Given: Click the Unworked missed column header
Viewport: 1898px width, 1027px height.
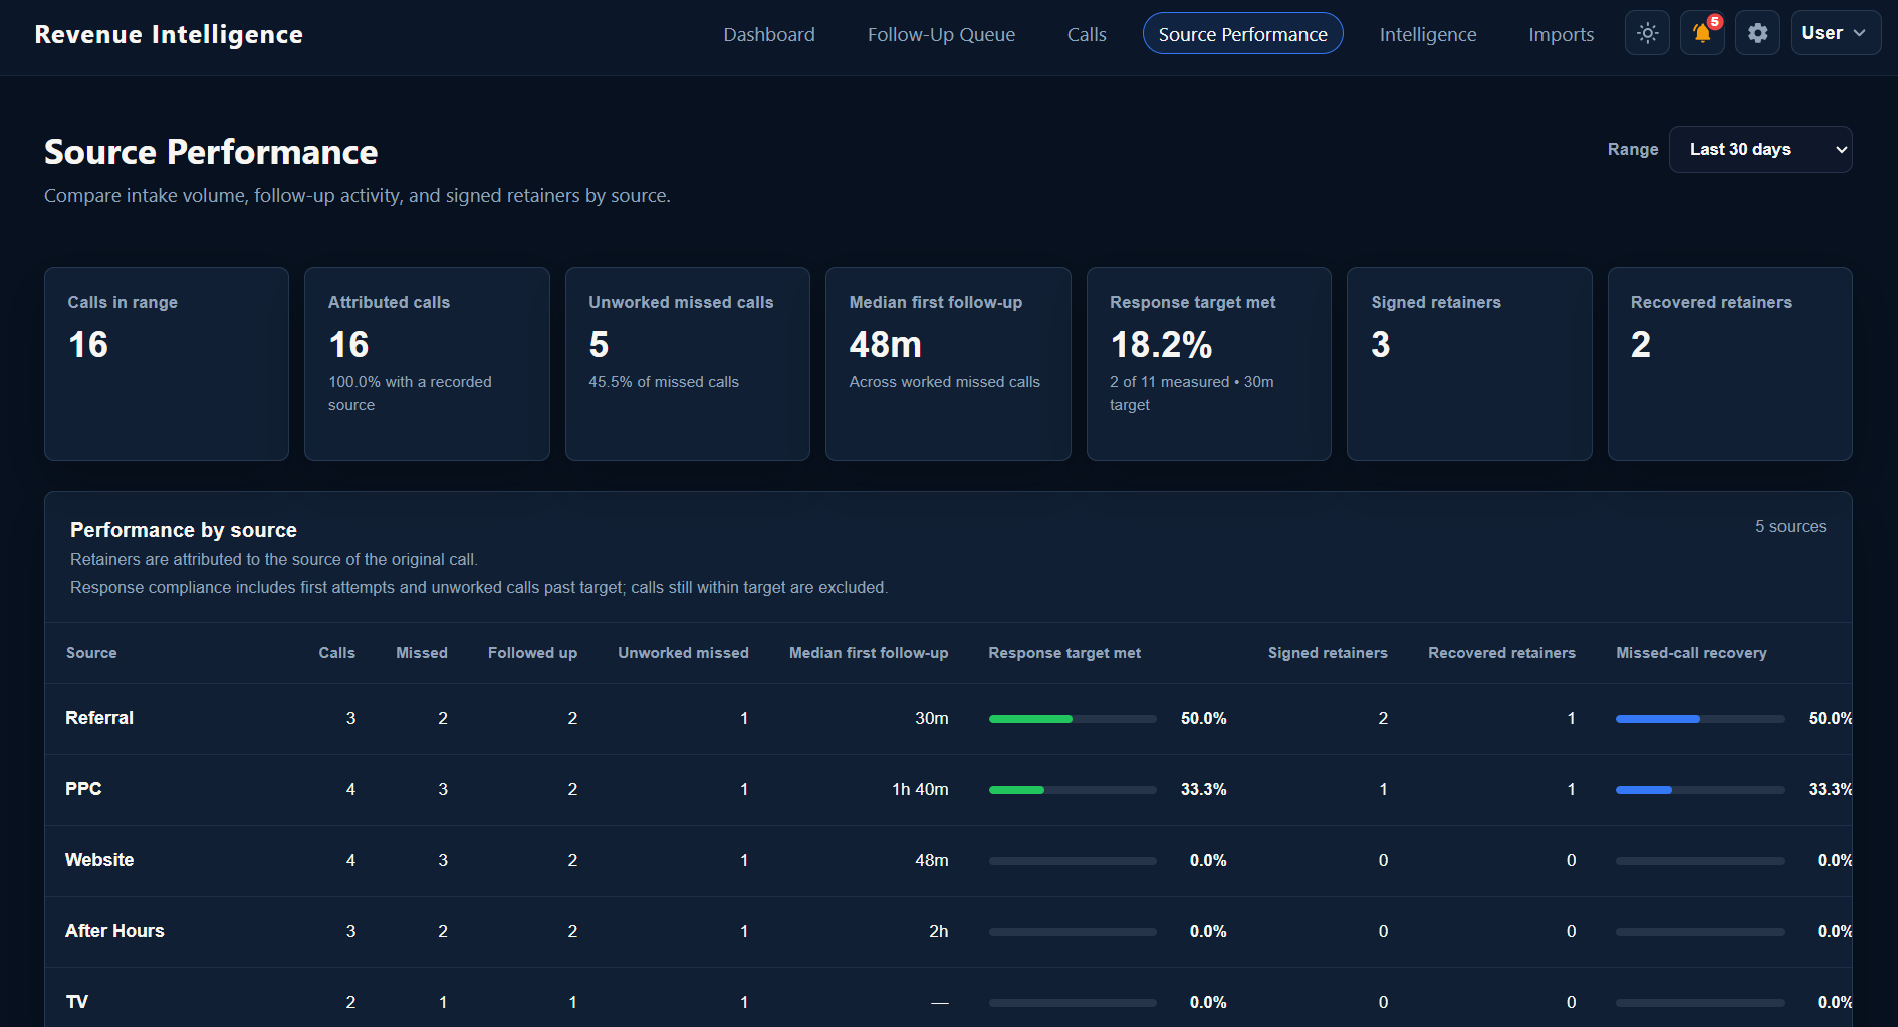Looking at the screenshot, I should click(683, 652).
